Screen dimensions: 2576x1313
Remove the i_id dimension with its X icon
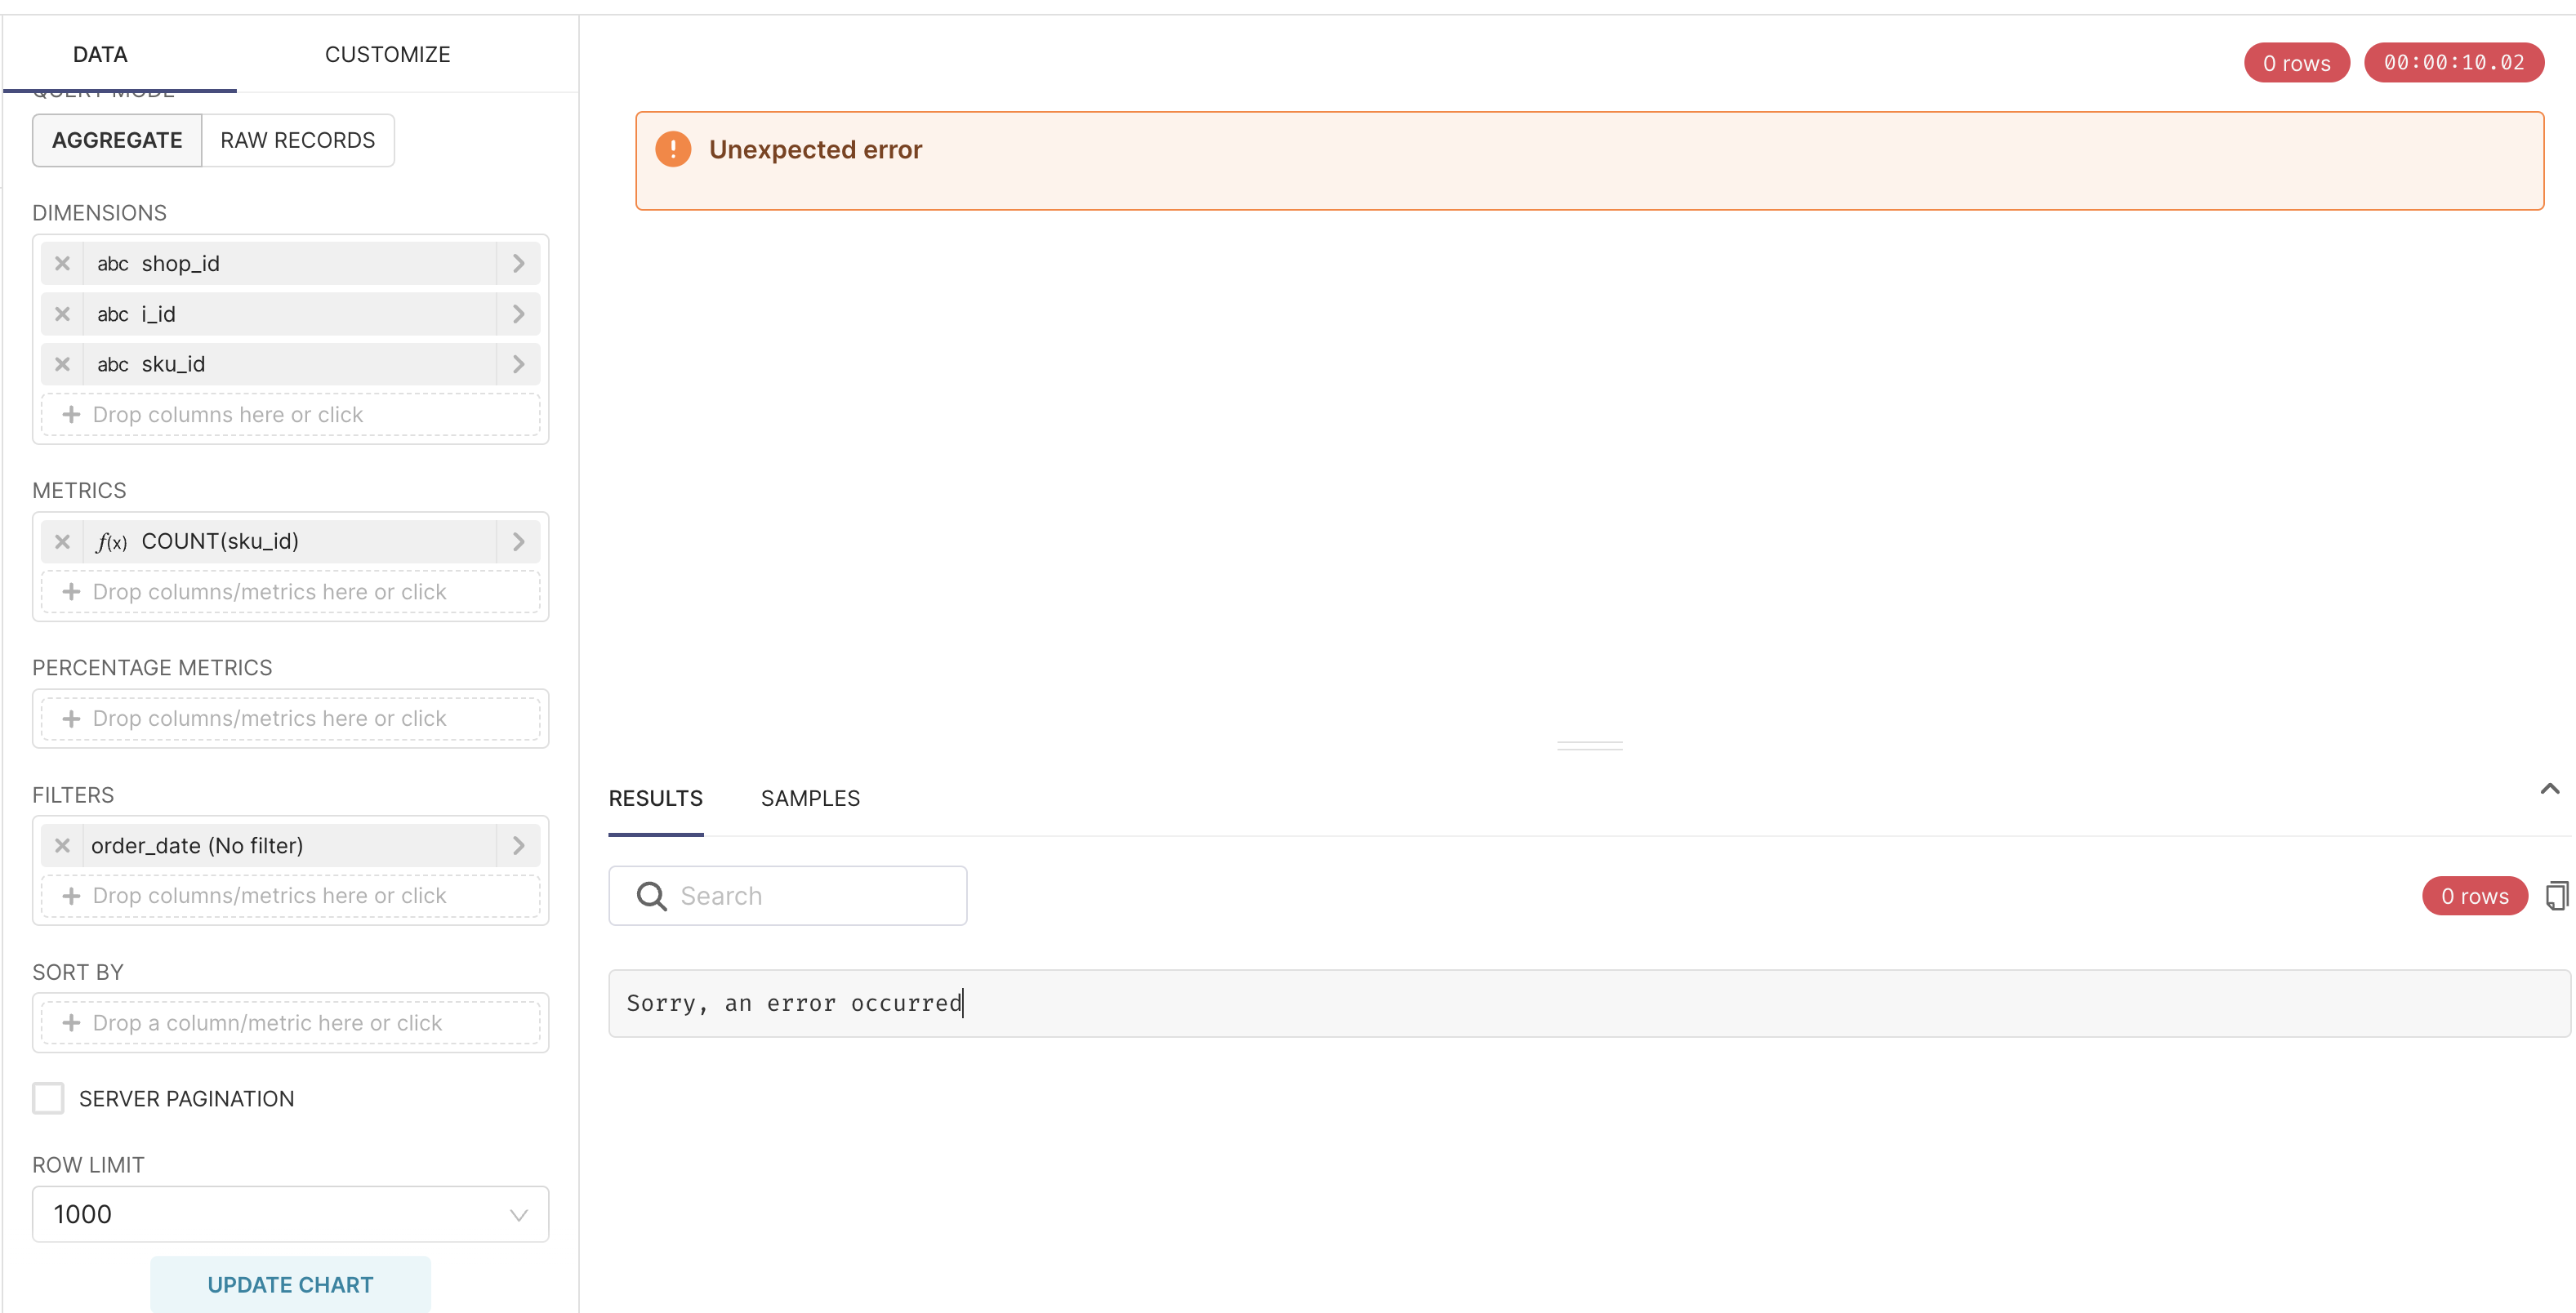(62, 314)
